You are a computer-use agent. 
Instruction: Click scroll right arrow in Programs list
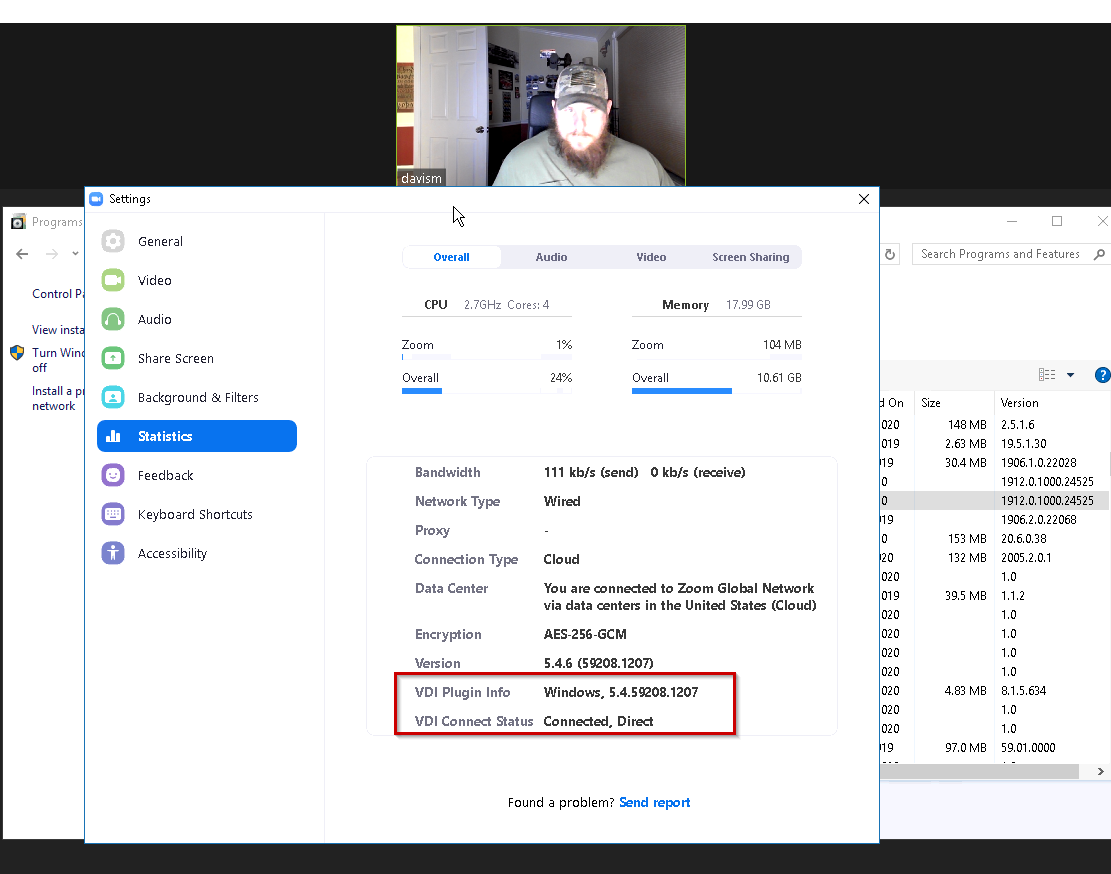coord(1100,771)
